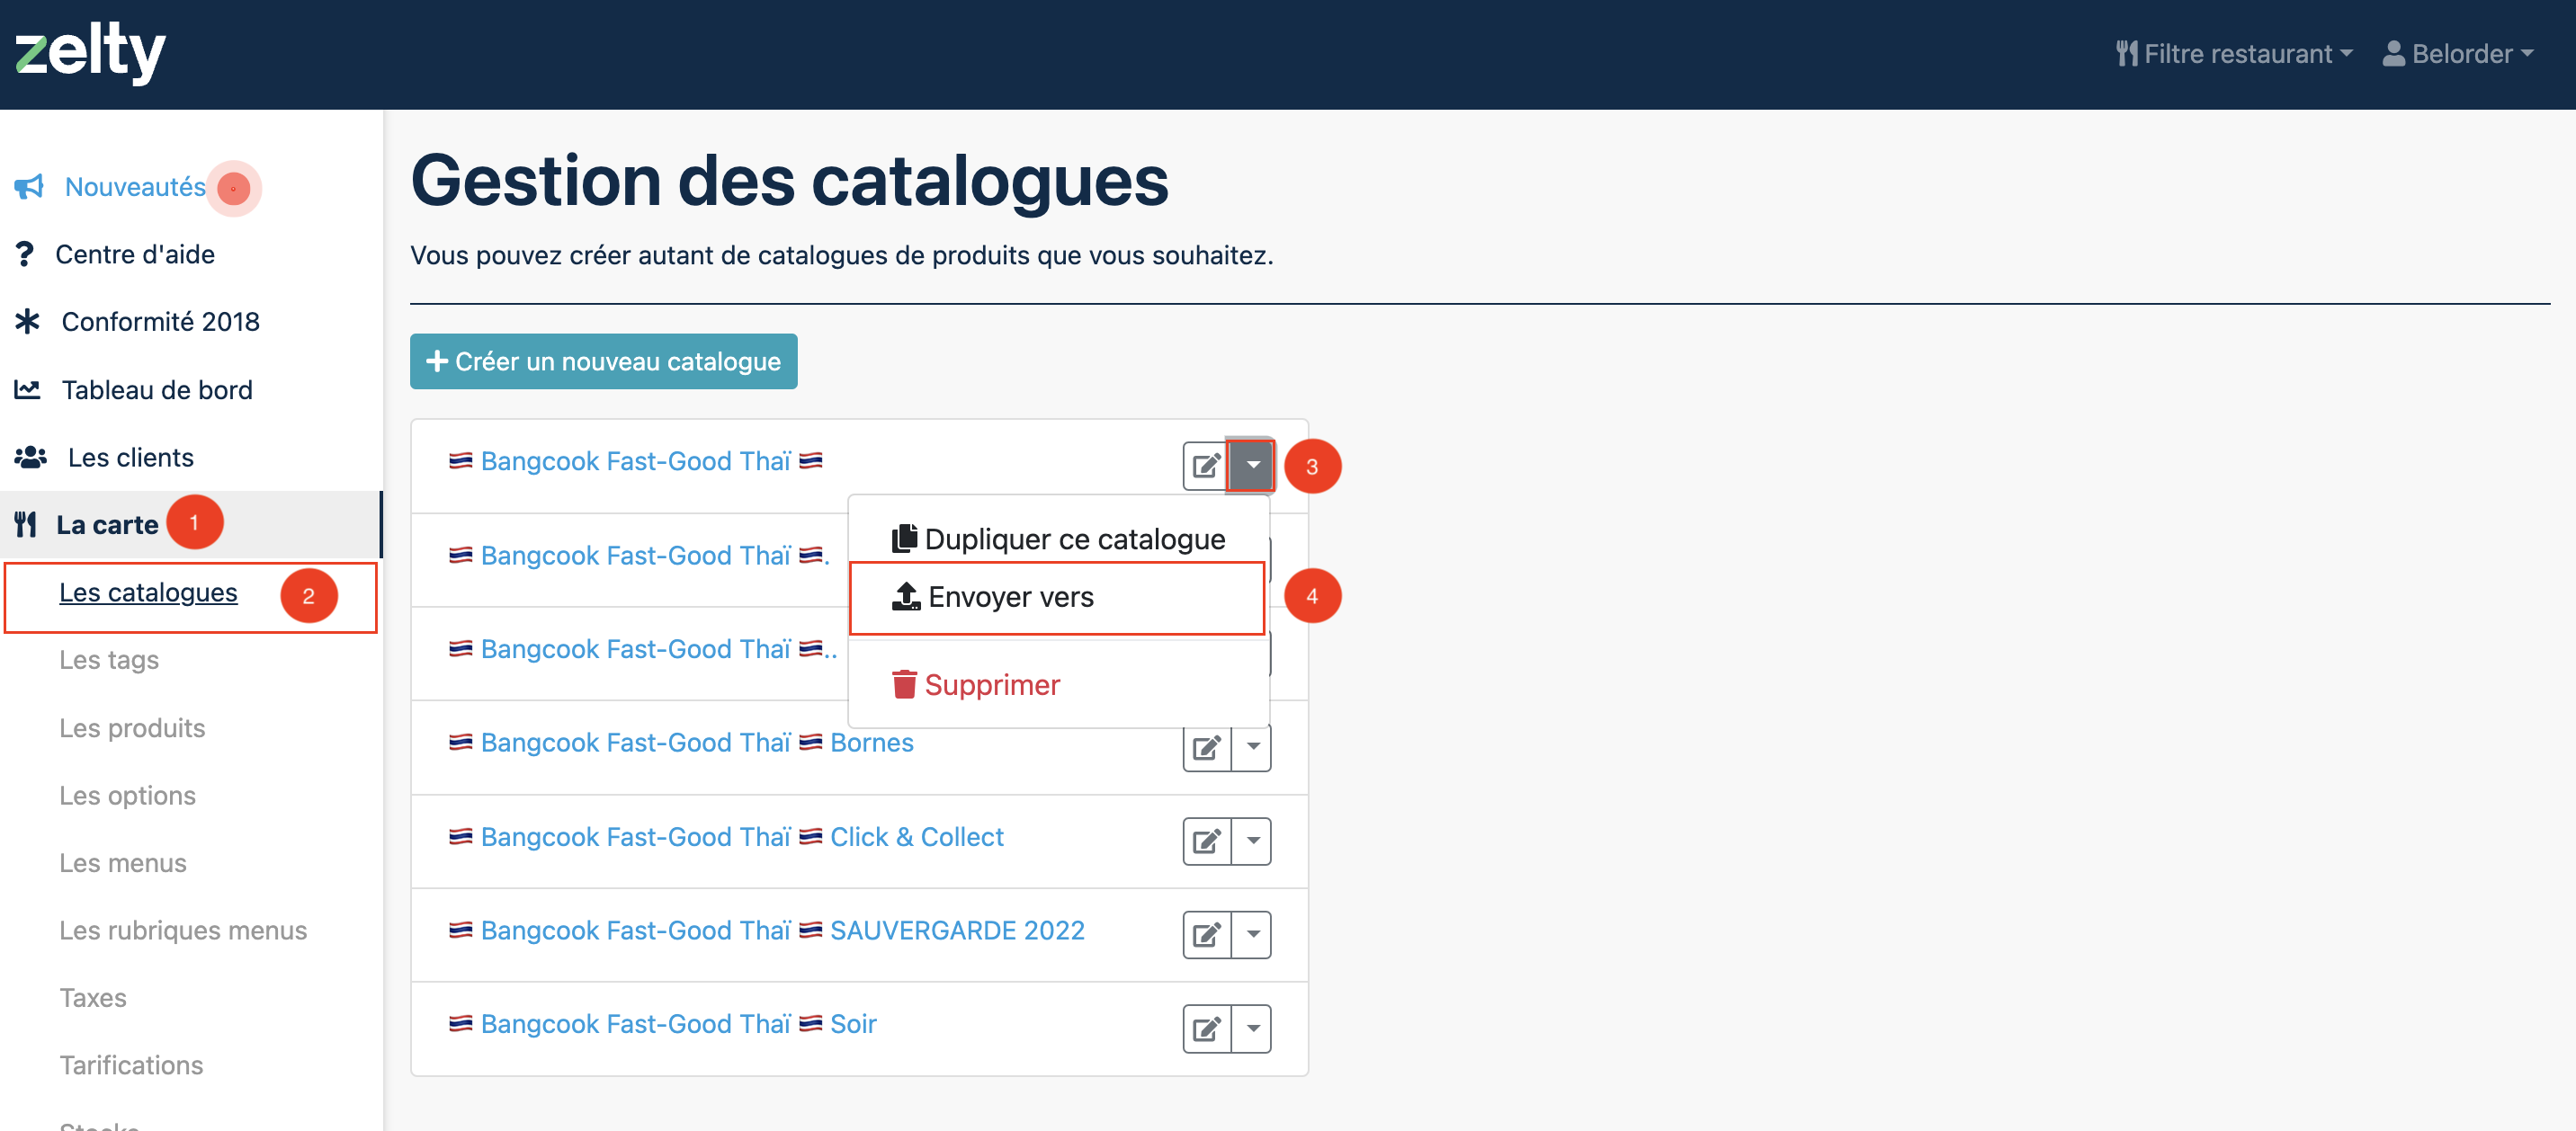The image size is (2576, 1131).
Task: Go to Les rubriques menus
Action: pyautogui.click(x=183, y=930)
